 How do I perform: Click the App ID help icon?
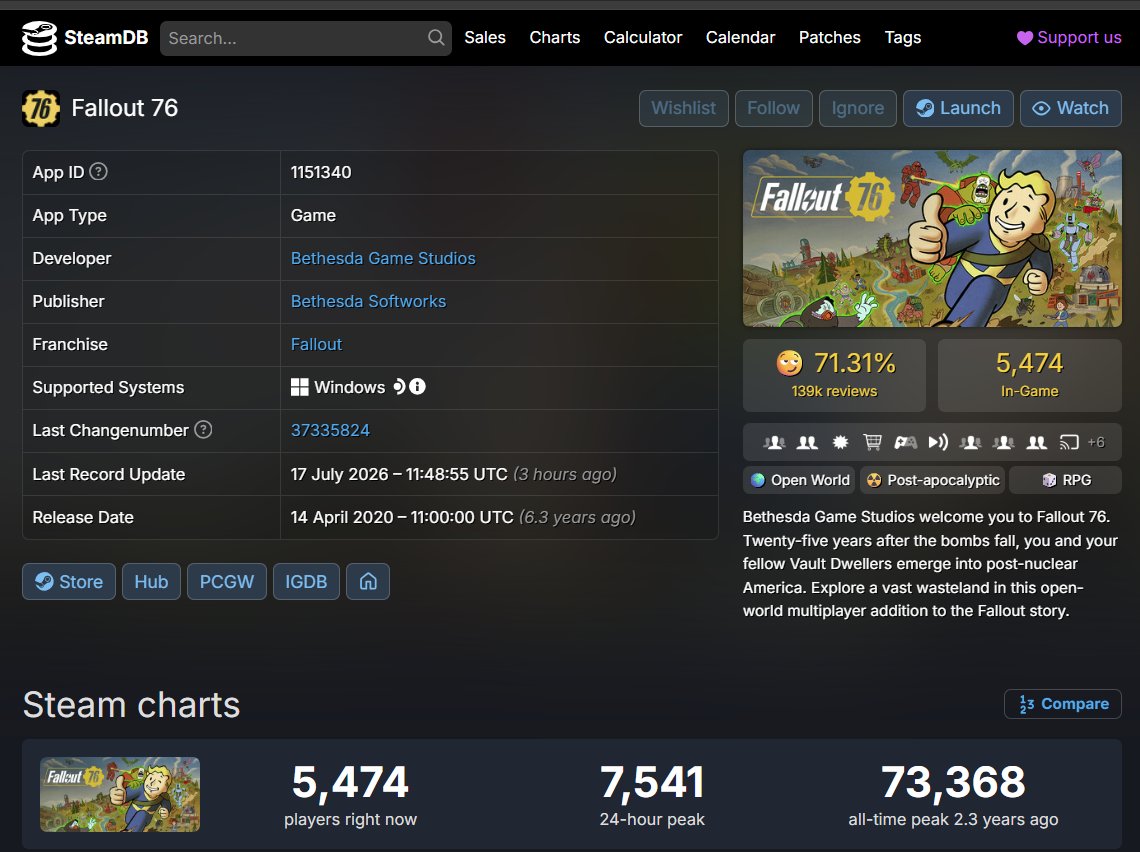point(98,172)
